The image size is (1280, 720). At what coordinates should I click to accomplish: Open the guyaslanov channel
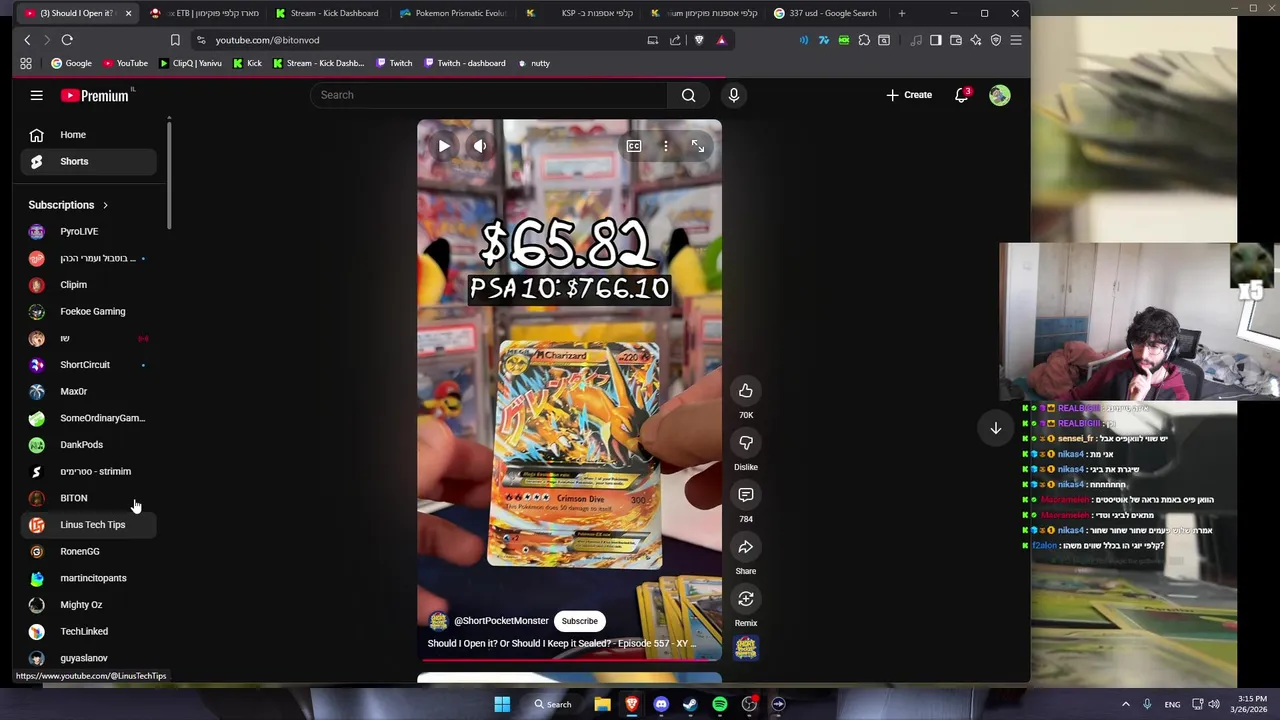tap(87, 658)
